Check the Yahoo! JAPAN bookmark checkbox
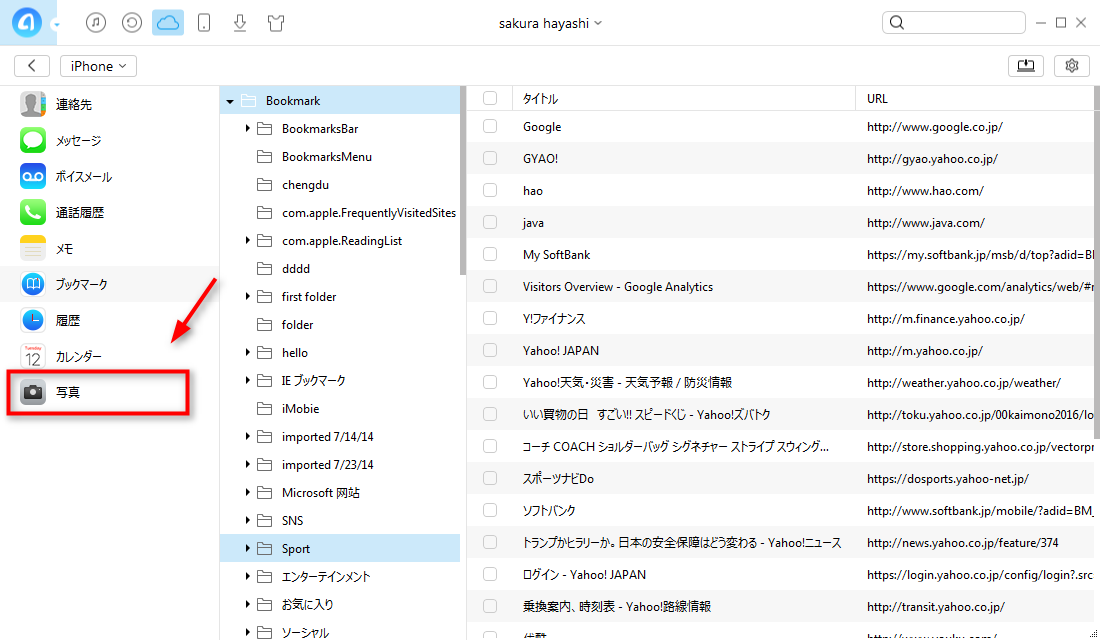This screenshot has width=1100, height=640. click(490, 350)
